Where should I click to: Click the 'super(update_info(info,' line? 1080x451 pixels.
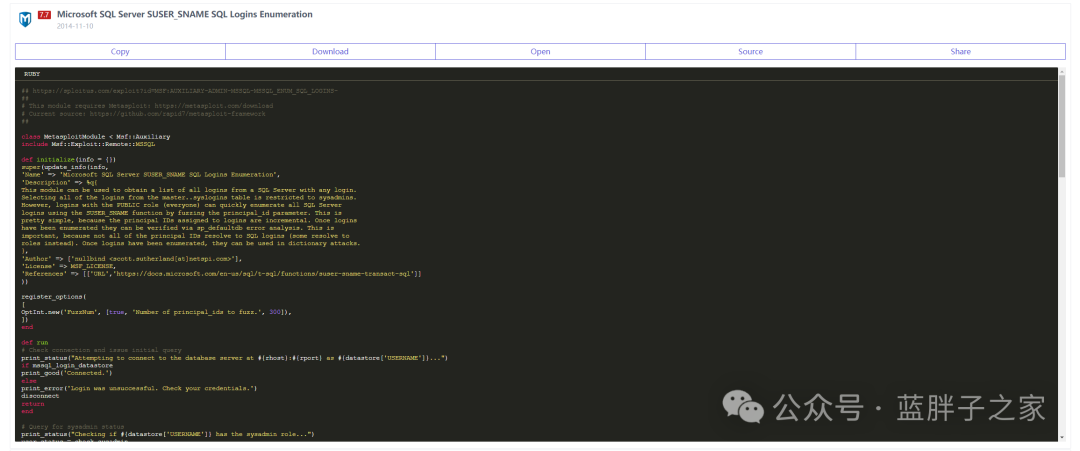(x=65, y=167)
